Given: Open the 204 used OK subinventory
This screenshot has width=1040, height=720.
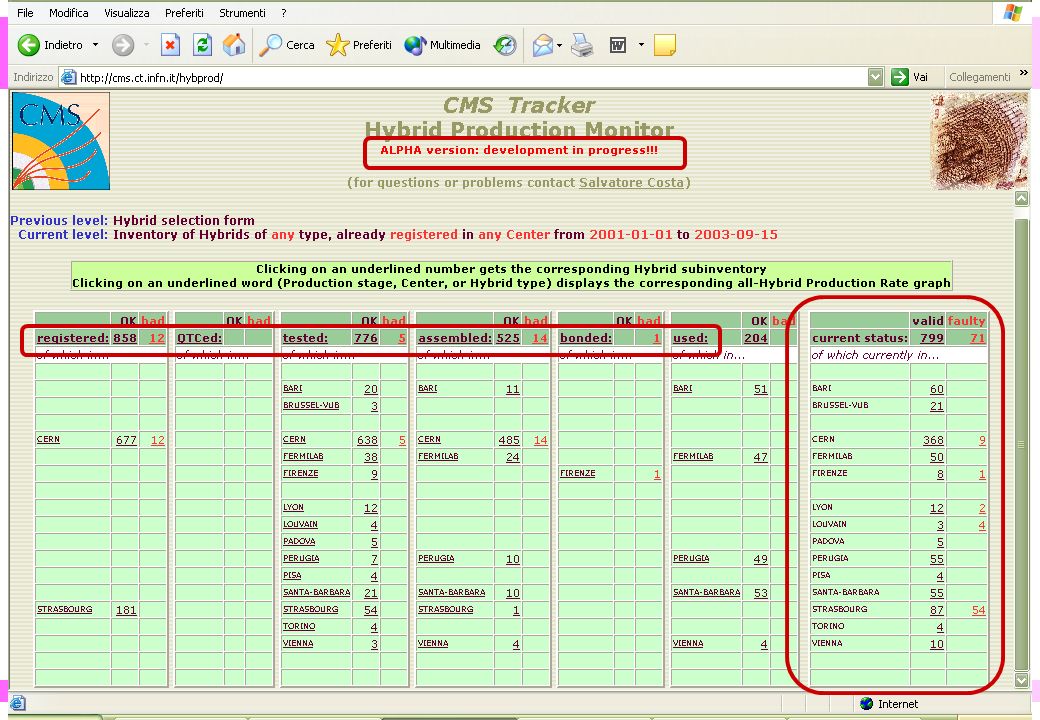Looking at the screenshot, I should (755, 337).
